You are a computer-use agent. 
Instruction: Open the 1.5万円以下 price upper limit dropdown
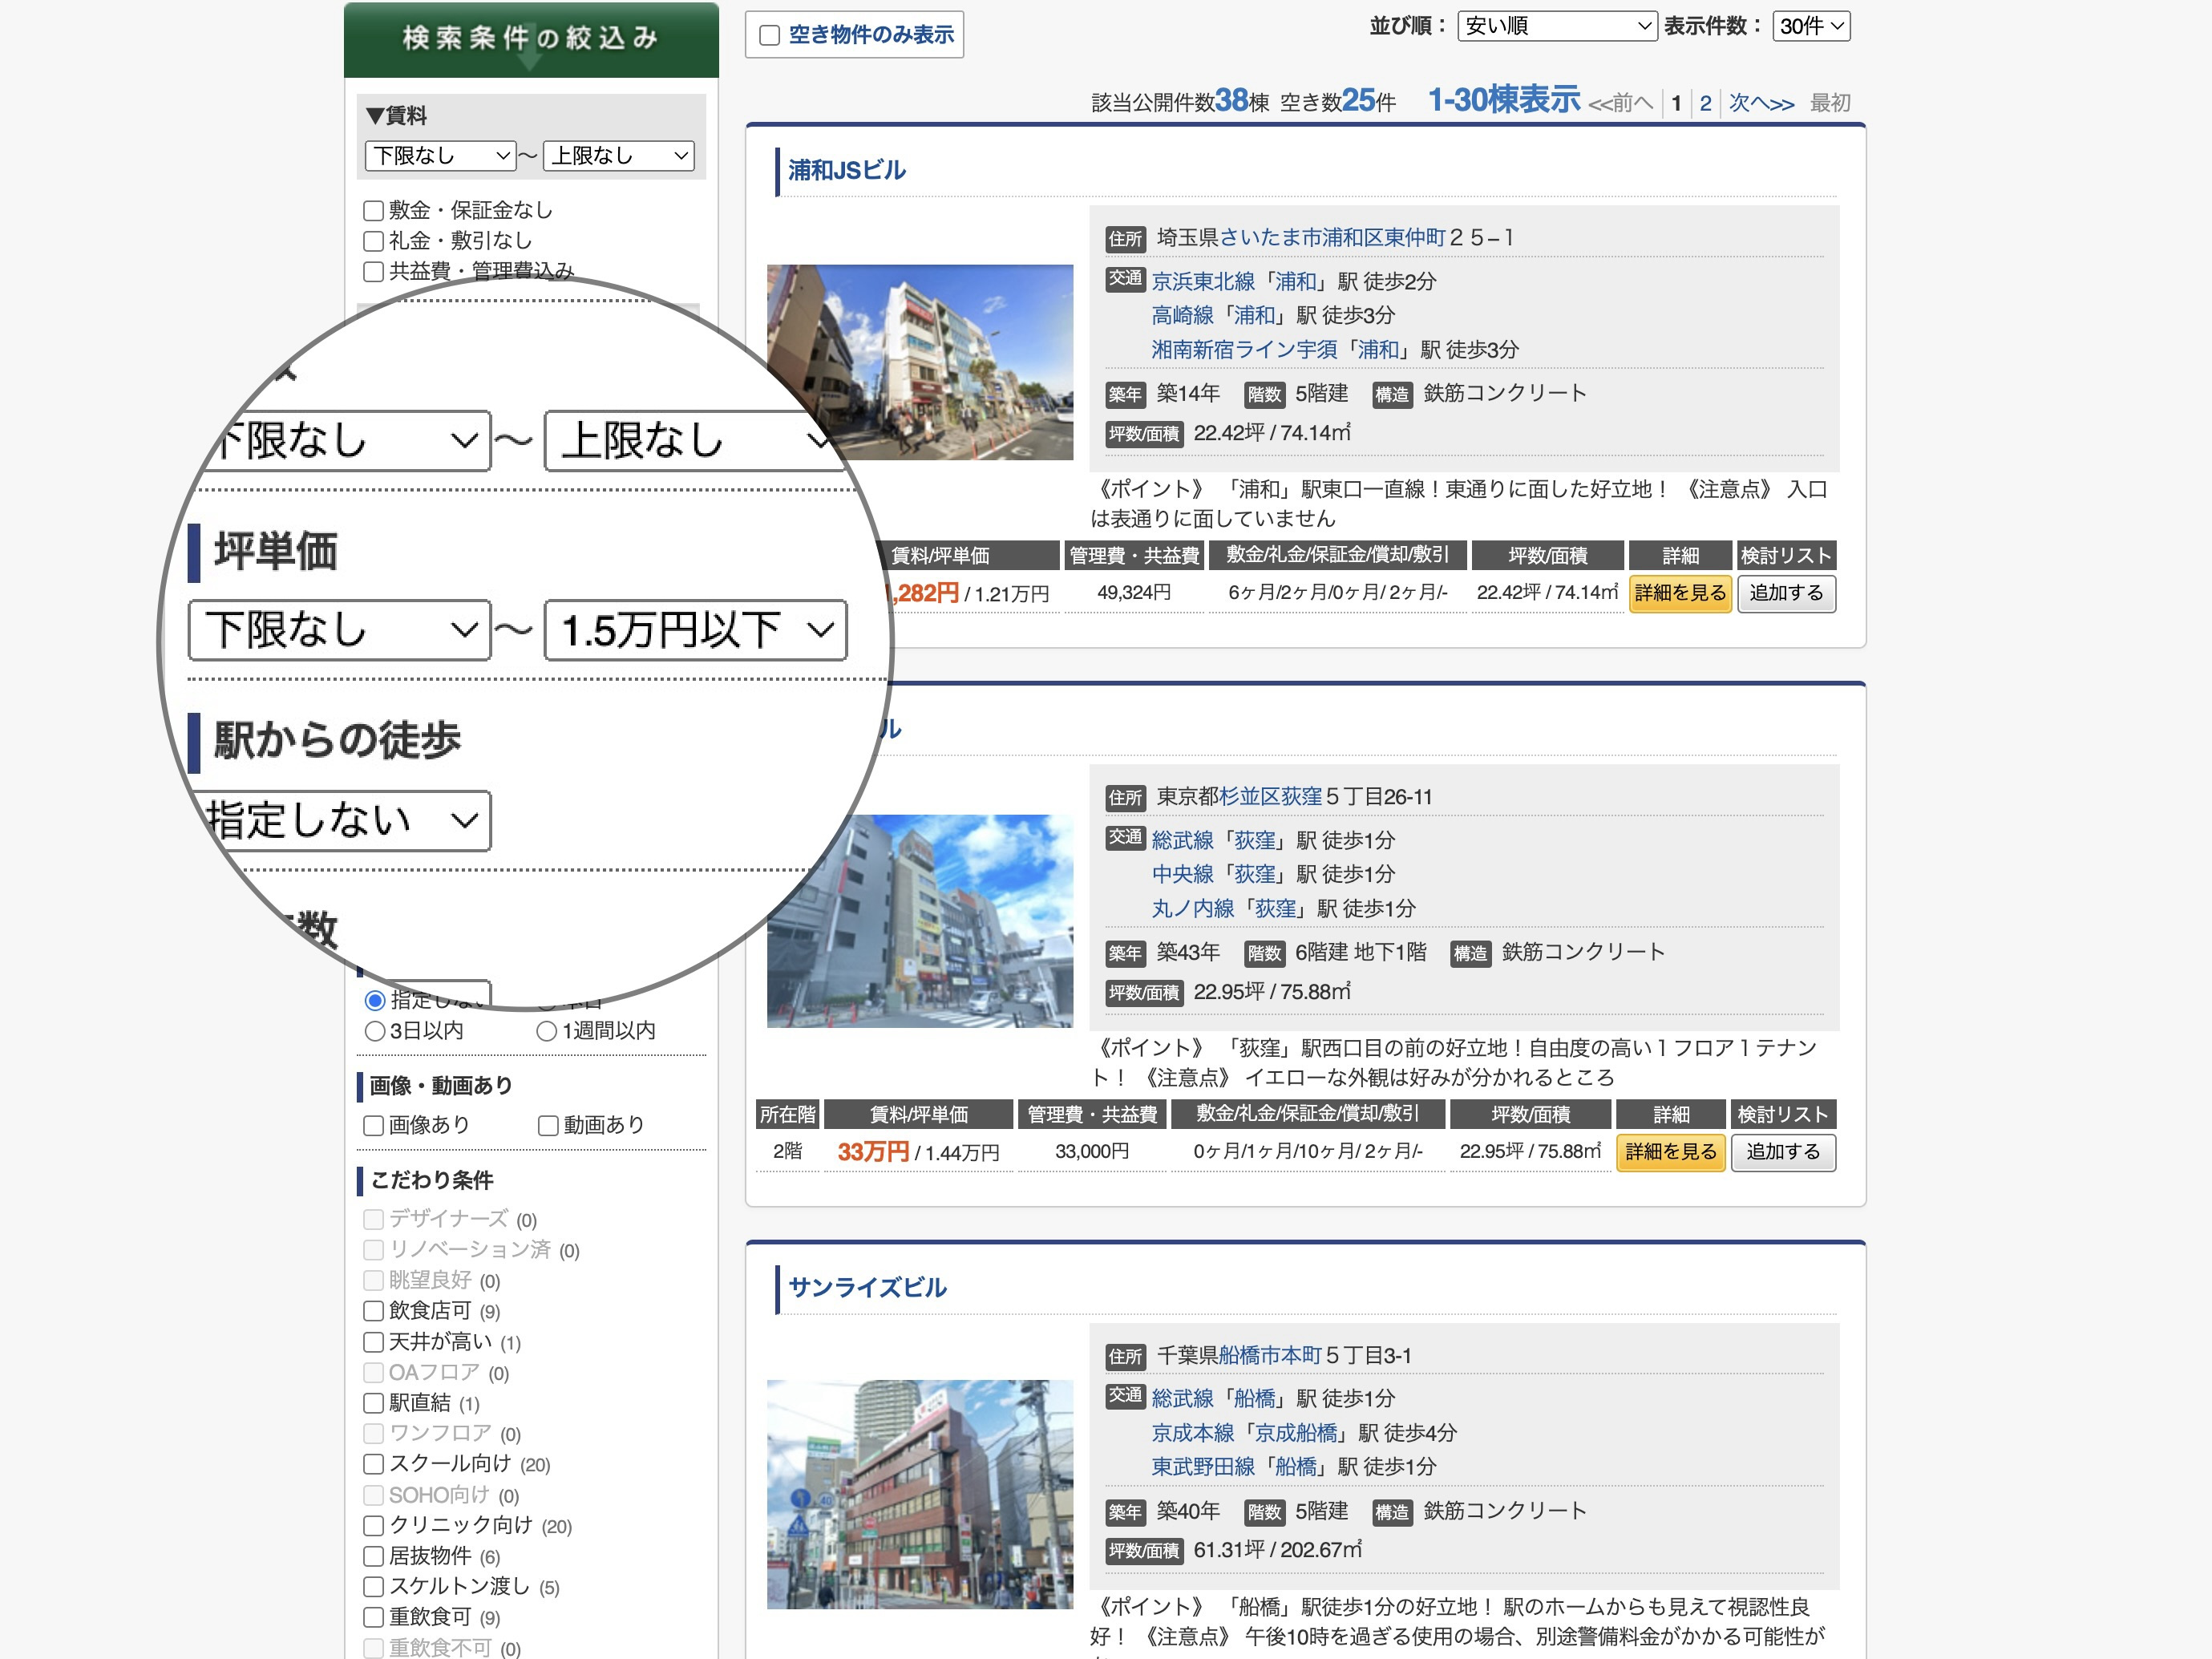(696, 630)
